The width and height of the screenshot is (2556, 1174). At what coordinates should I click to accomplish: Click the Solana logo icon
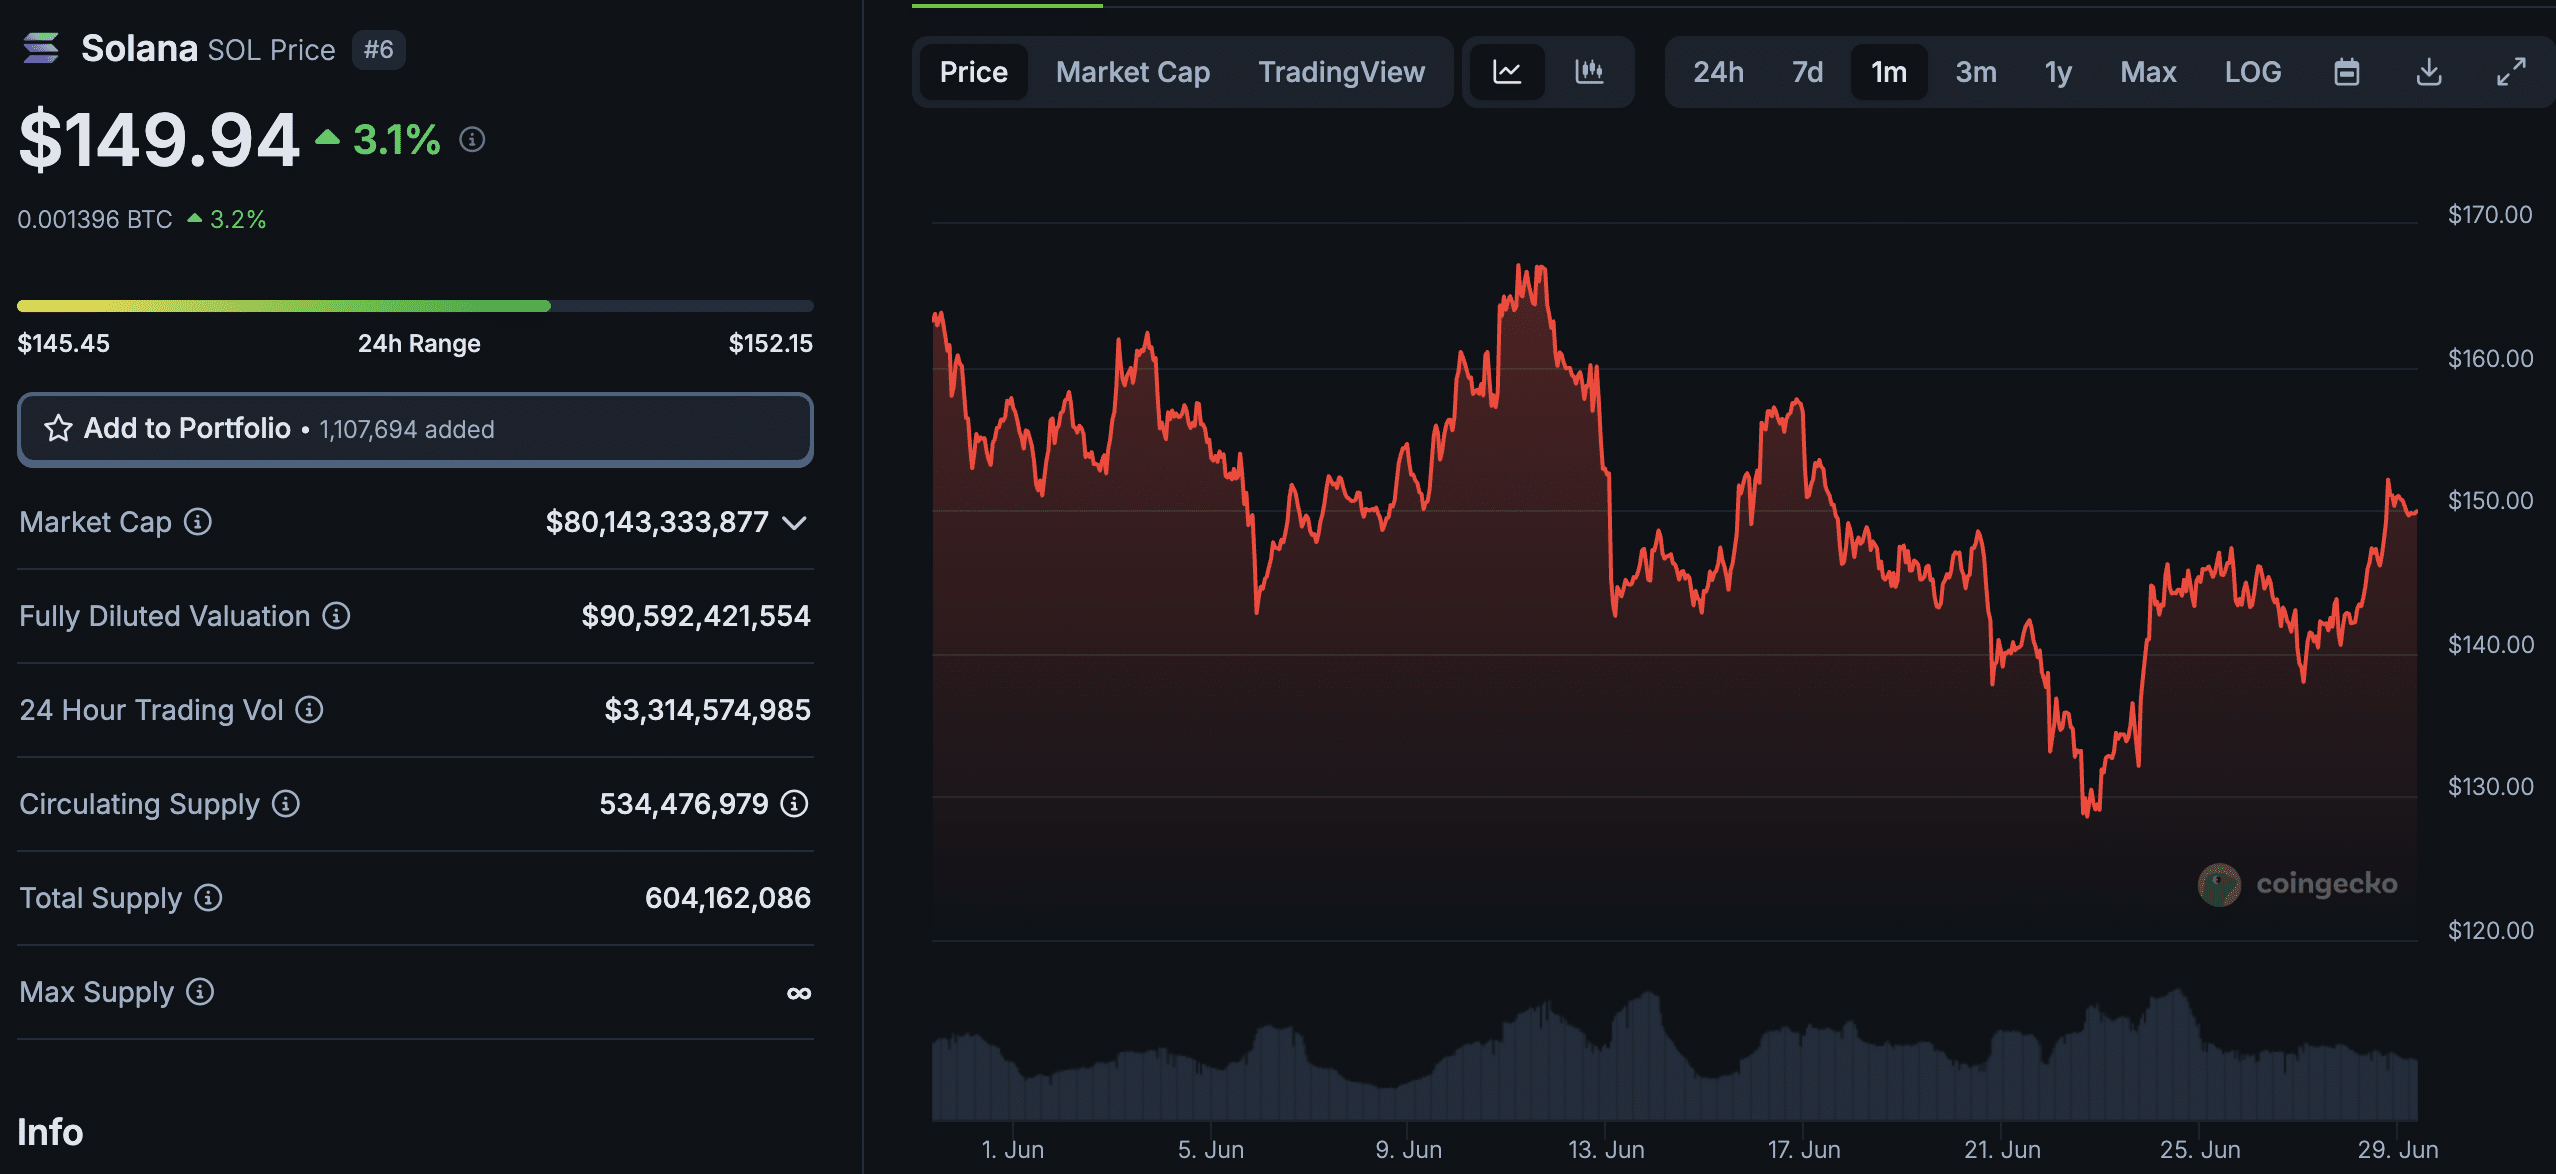[x=41, y=48]
